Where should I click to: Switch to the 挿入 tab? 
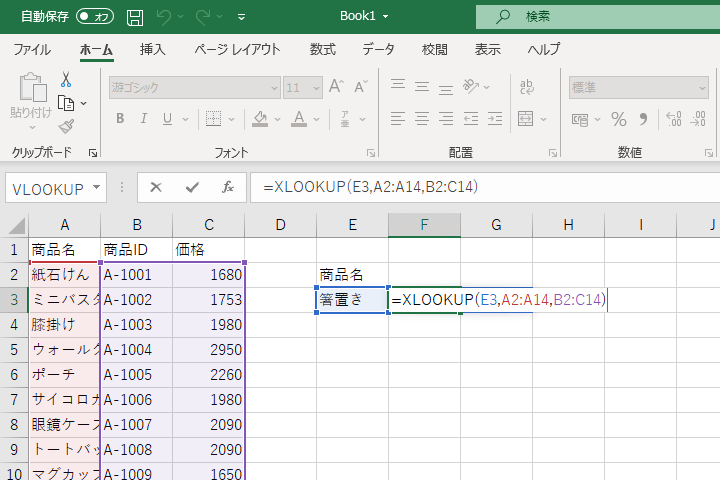[152, 49]
